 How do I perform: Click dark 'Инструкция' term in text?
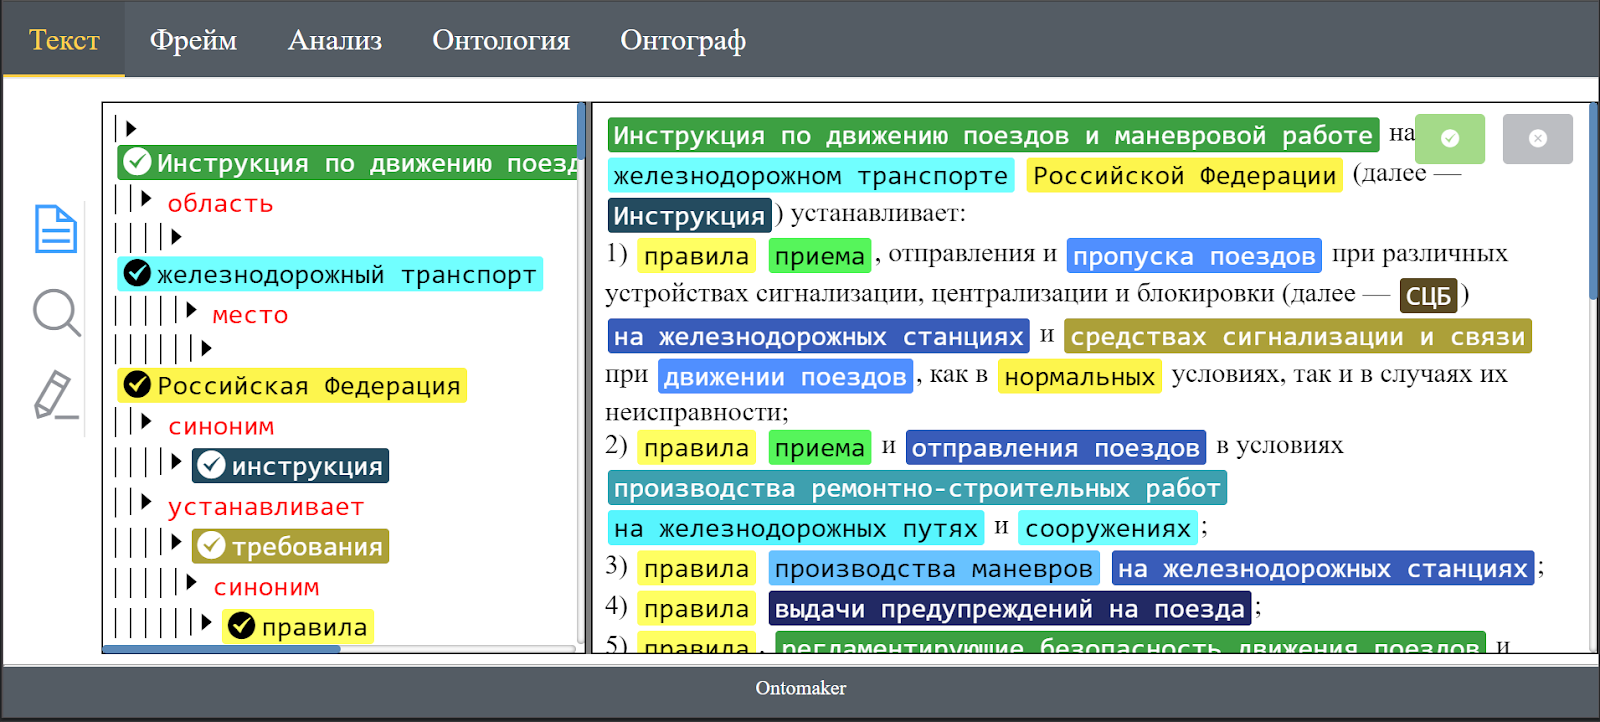click(x=689, y=216)
